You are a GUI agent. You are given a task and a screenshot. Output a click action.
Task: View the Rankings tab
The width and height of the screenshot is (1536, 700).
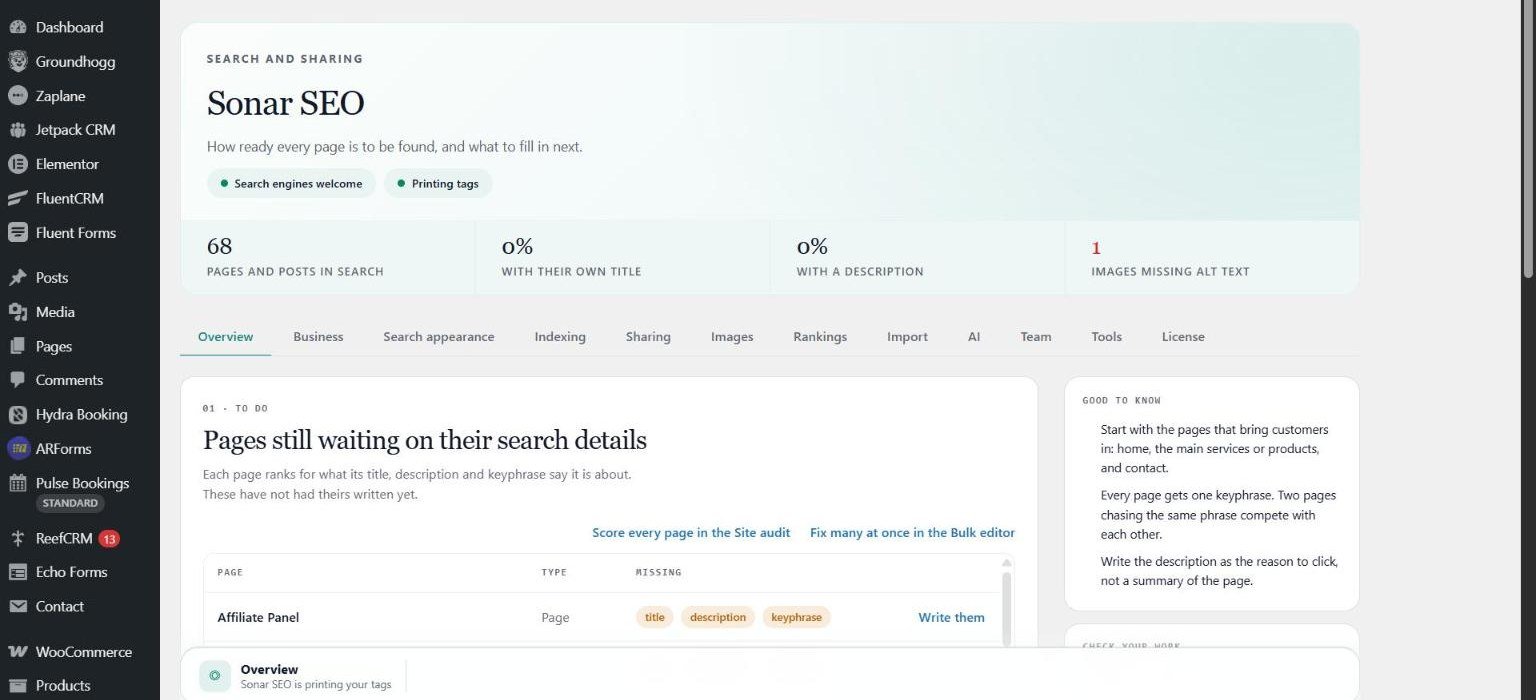tap(820, 337)
